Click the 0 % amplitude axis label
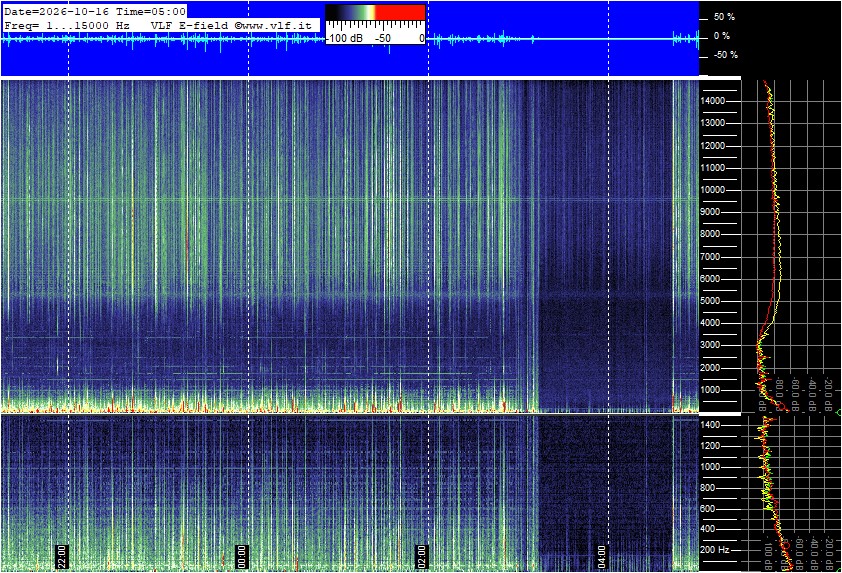This screenshot has height=573, width=842. pyautogui.click(x=722, y=36)
